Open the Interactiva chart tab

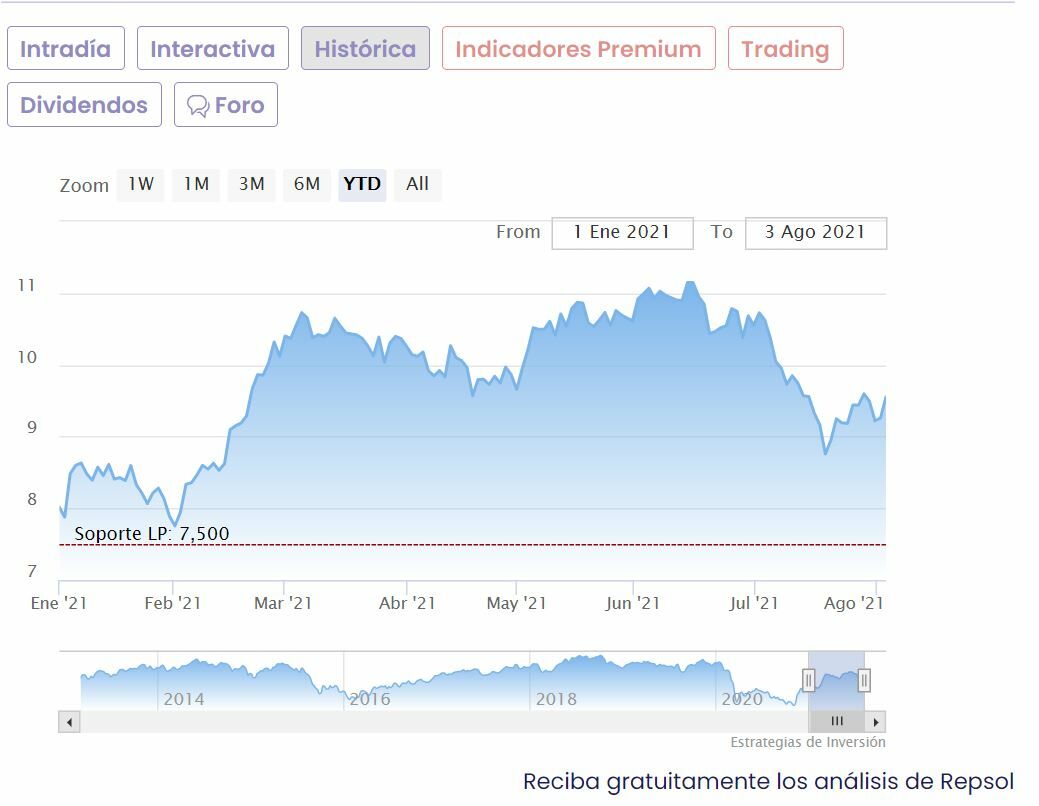[x=212, y=49]
